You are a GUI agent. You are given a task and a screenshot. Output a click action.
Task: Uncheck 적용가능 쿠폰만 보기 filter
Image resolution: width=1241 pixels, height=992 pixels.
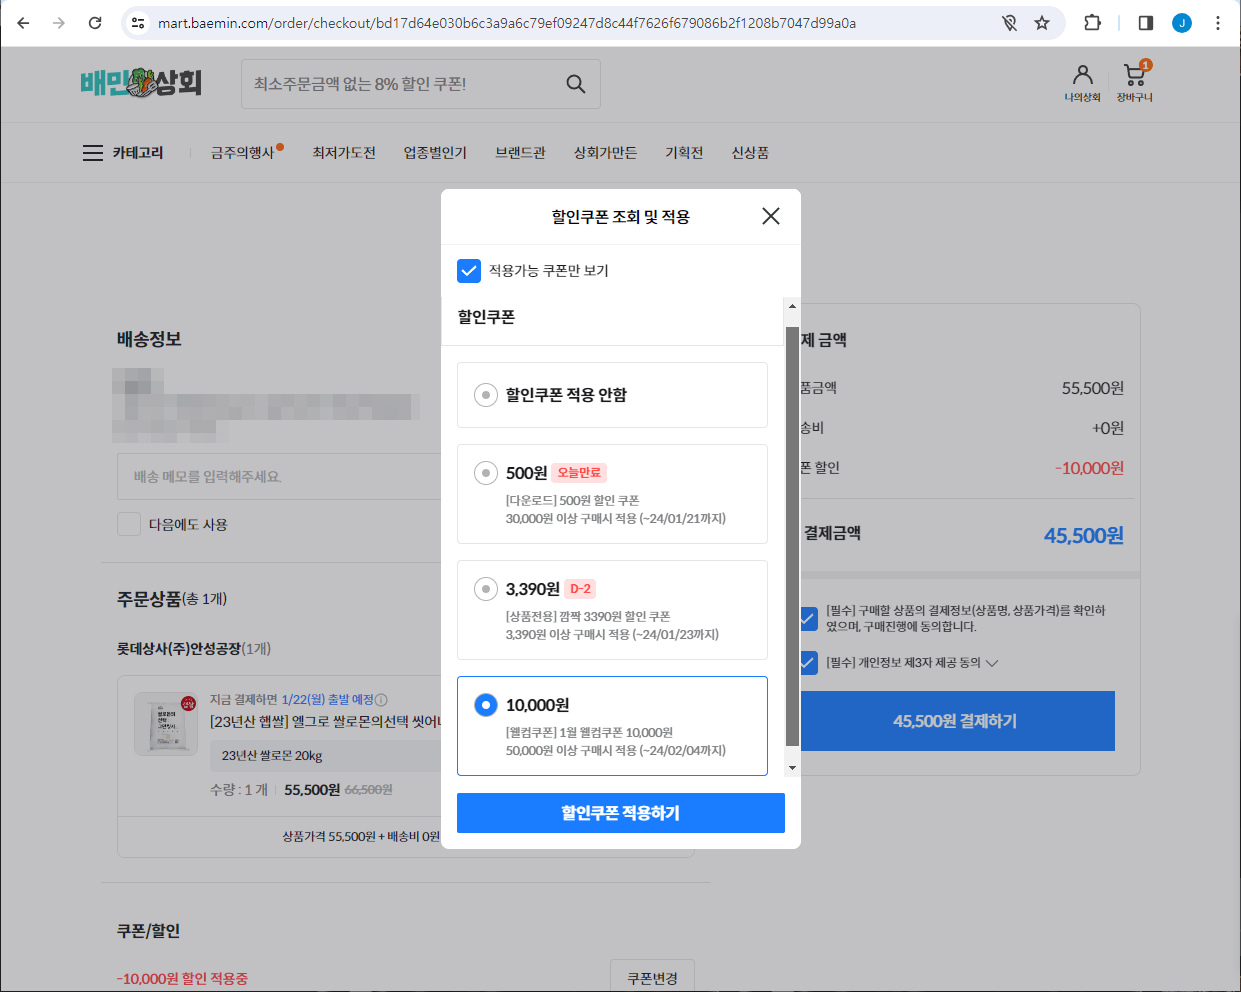pos(469,270)
